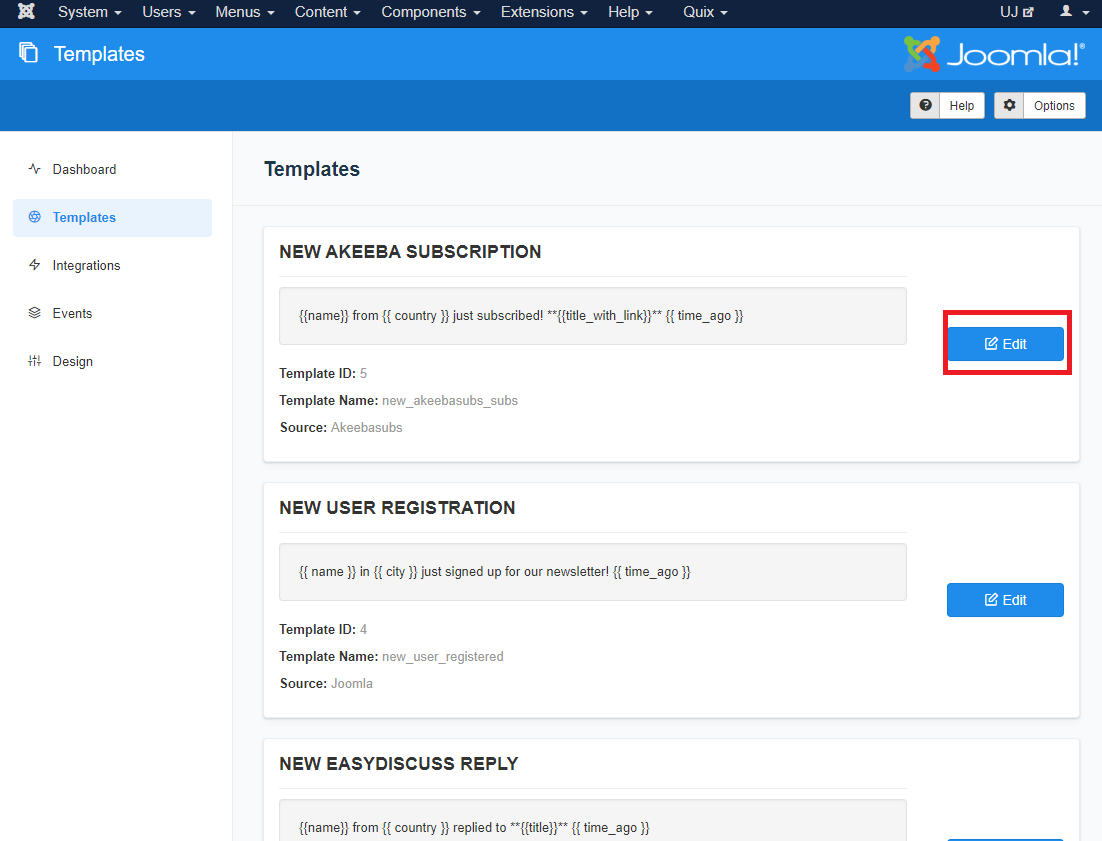Open the Users dropdown menu
This screenshot has height=841, width=1102.
(x=169, y=12)
